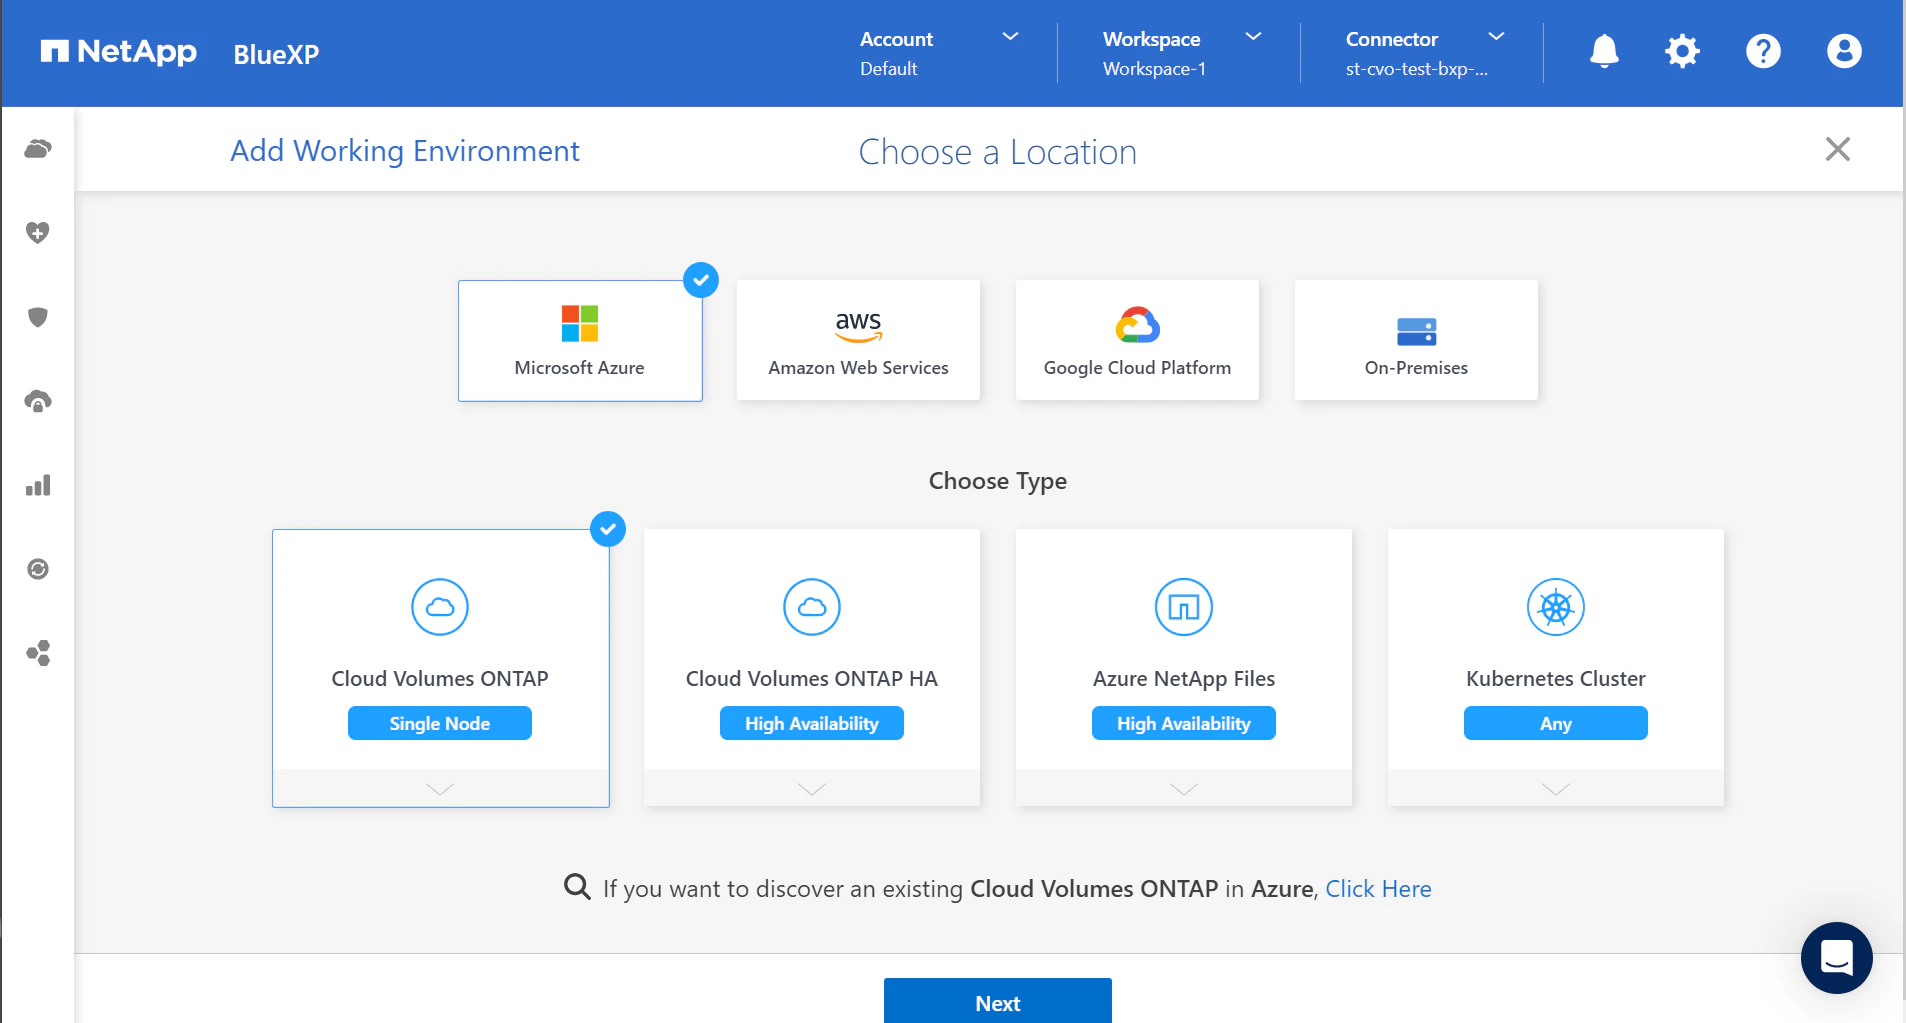Select Google Cloud Platform as location

pyautogui.click(x=1137, y=341)
